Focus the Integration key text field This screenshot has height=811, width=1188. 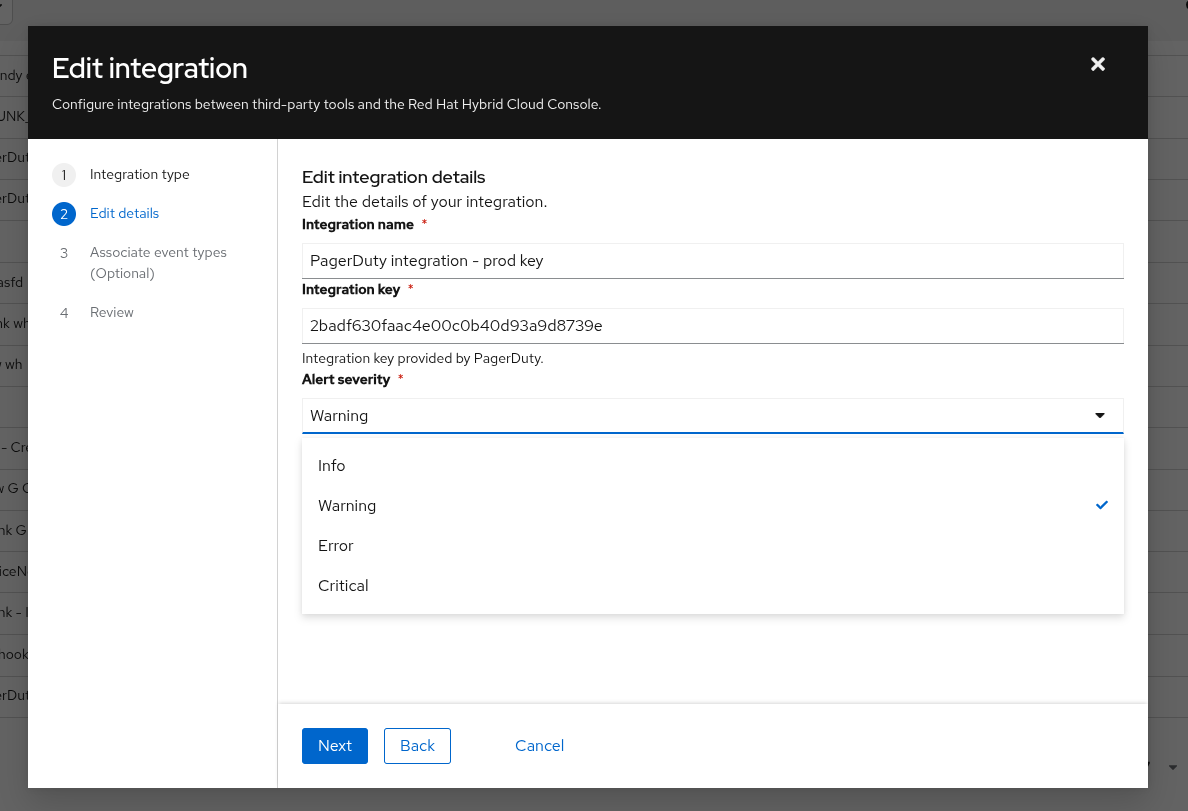coord(712,326)
